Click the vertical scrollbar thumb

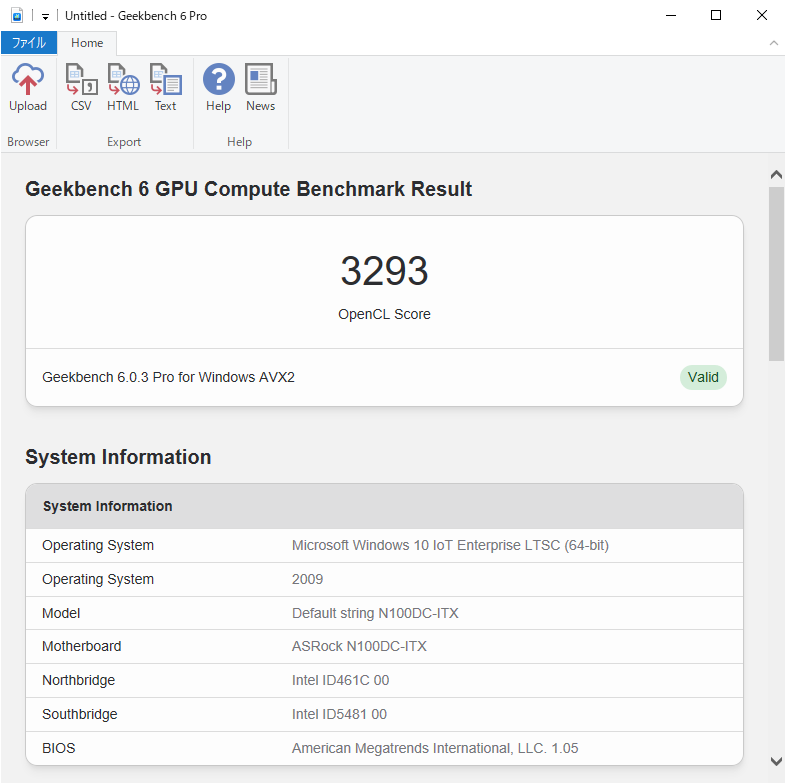click(776, 274)
